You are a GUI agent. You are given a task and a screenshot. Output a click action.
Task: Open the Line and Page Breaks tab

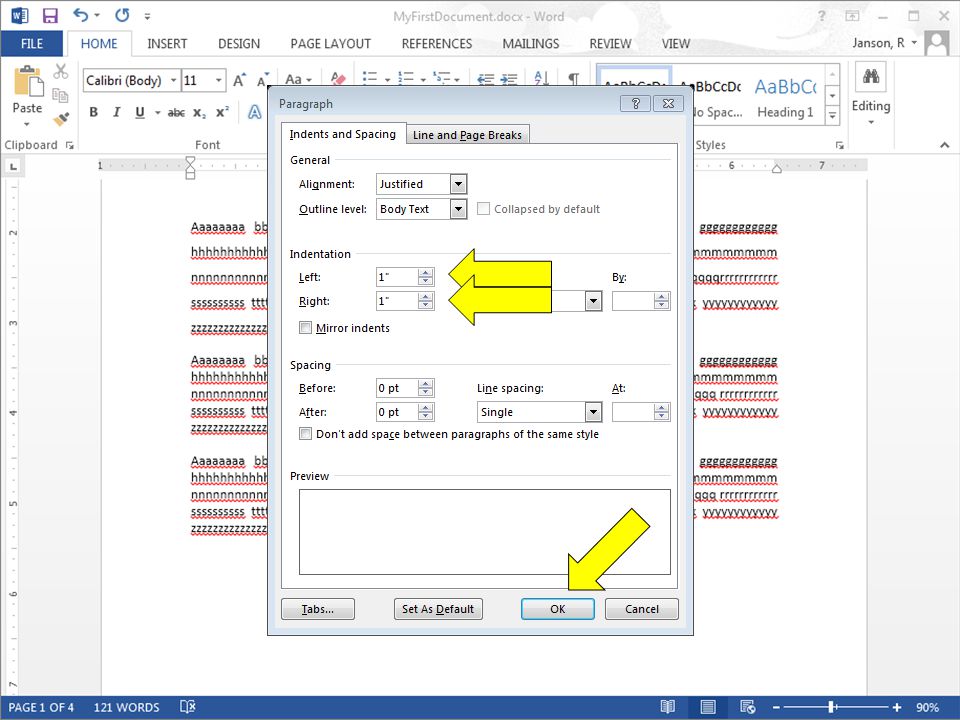pyautogui.click(x=467, y=135)
